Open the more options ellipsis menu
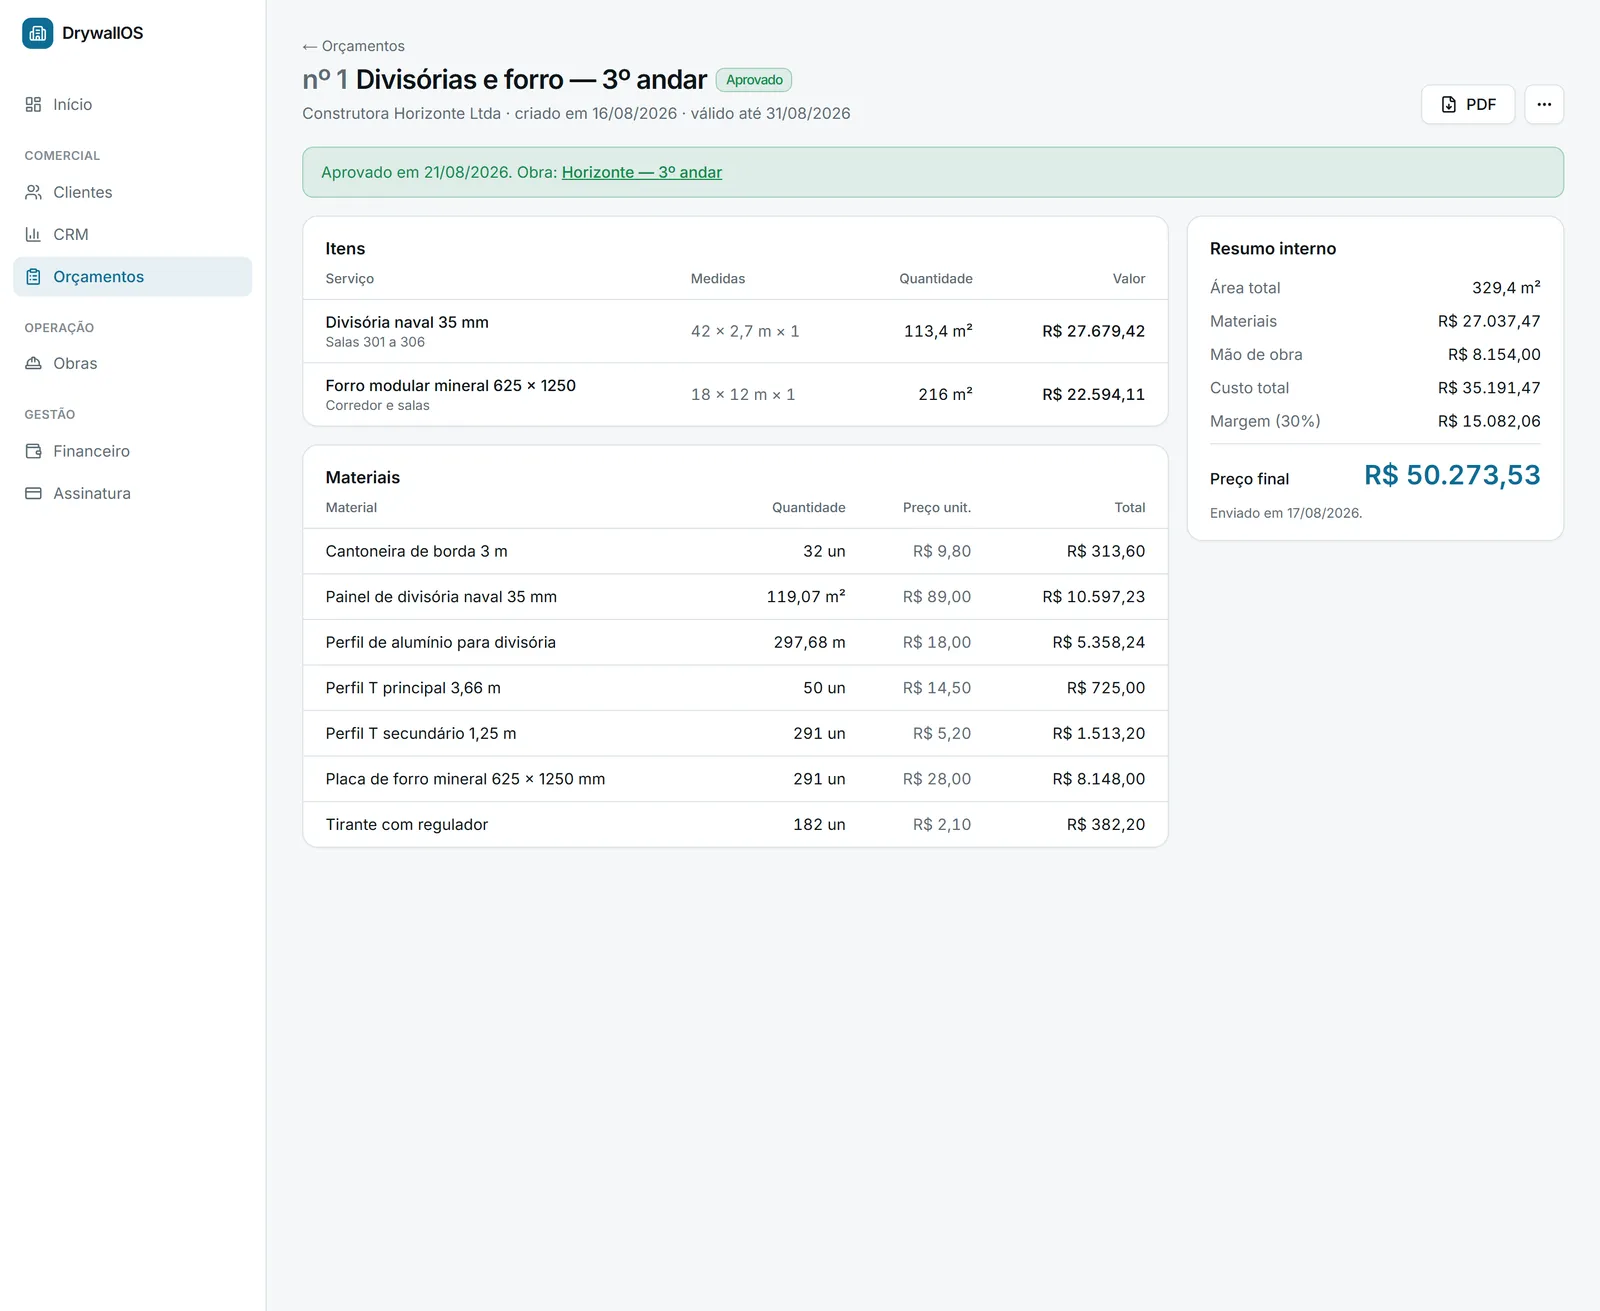The height and width of the screenshot is (1311, 1600). click(x=1544, y=104)
